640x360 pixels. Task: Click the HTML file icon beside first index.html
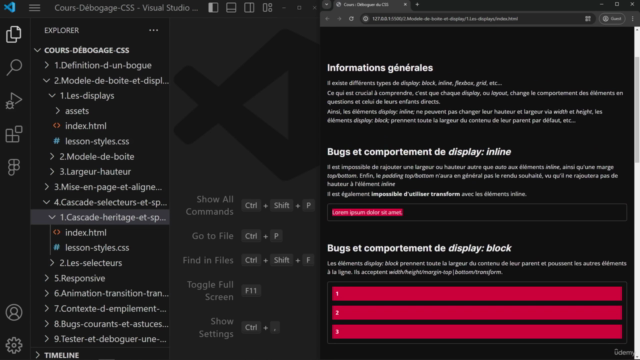click(57, 126)
